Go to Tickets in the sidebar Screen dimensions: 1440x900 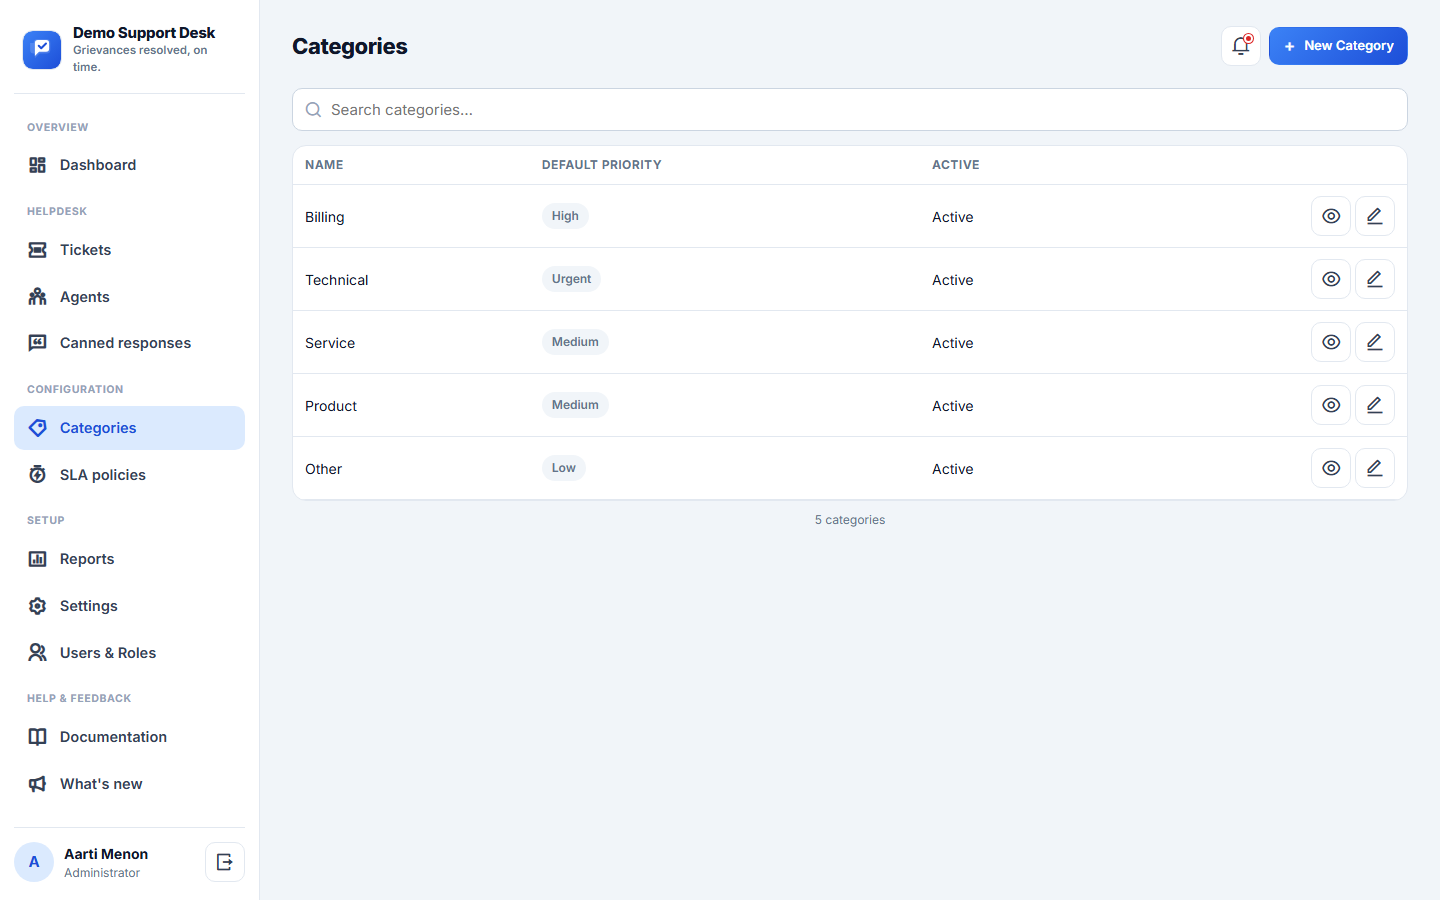point(129,250)
